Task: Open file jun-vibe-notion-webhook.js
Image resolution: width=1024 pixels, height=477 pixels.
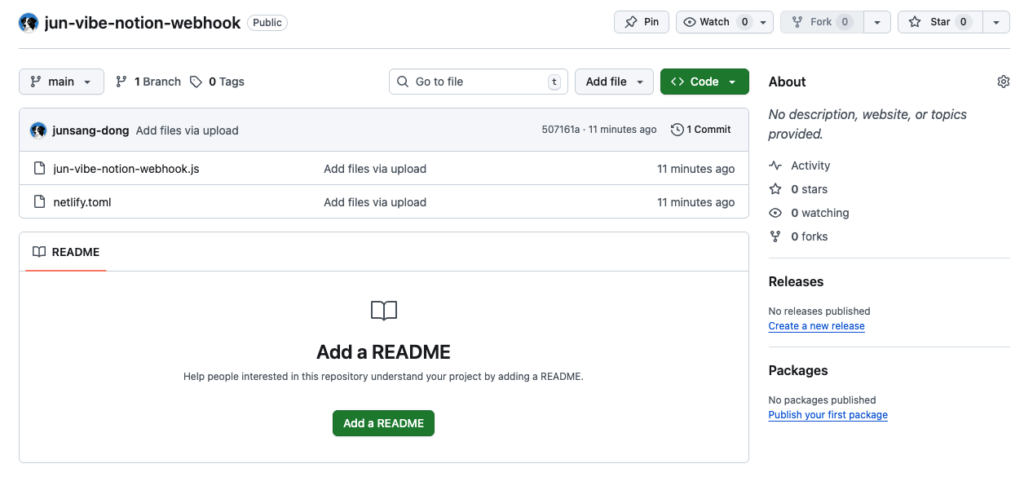Action: (126, 169)
